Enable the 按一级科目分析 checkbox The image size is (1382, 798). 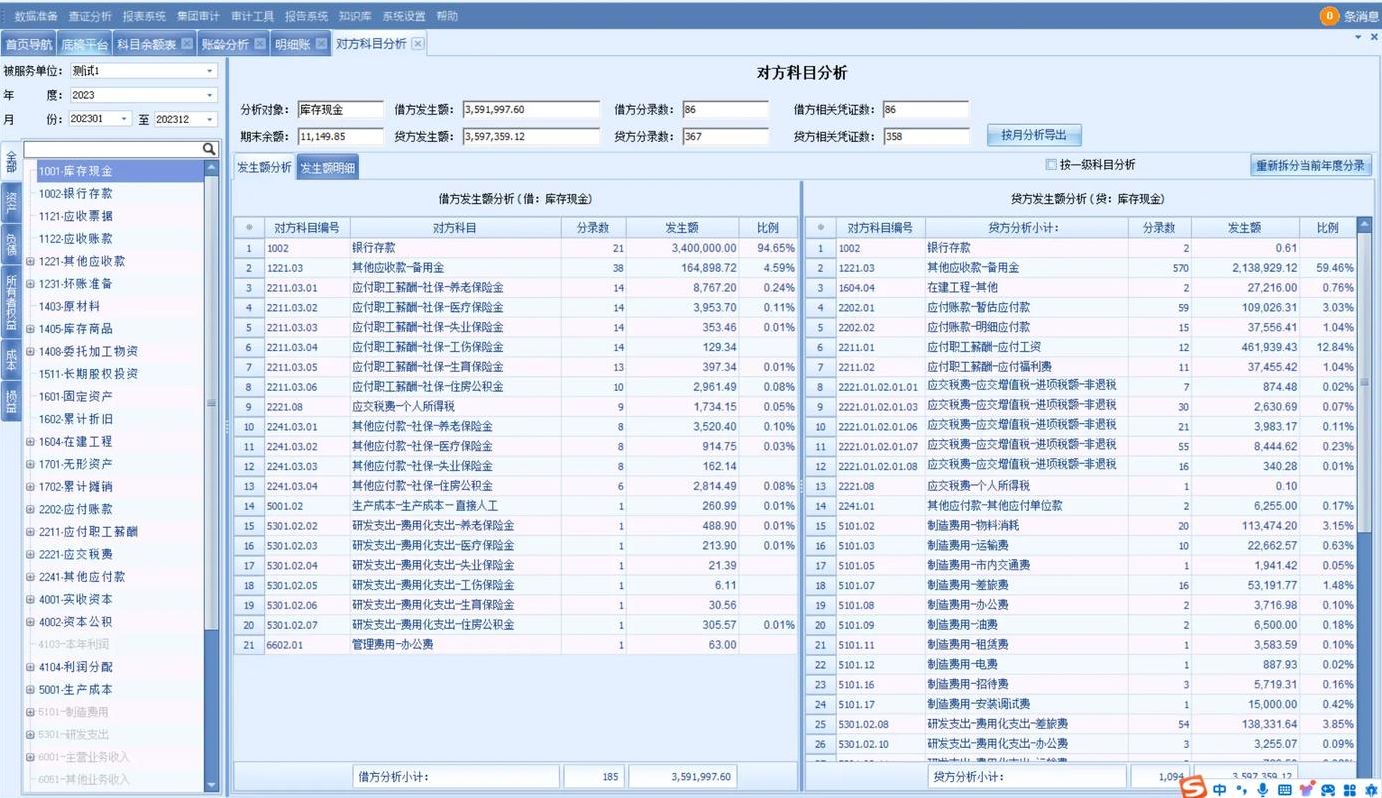(1049, 164)
